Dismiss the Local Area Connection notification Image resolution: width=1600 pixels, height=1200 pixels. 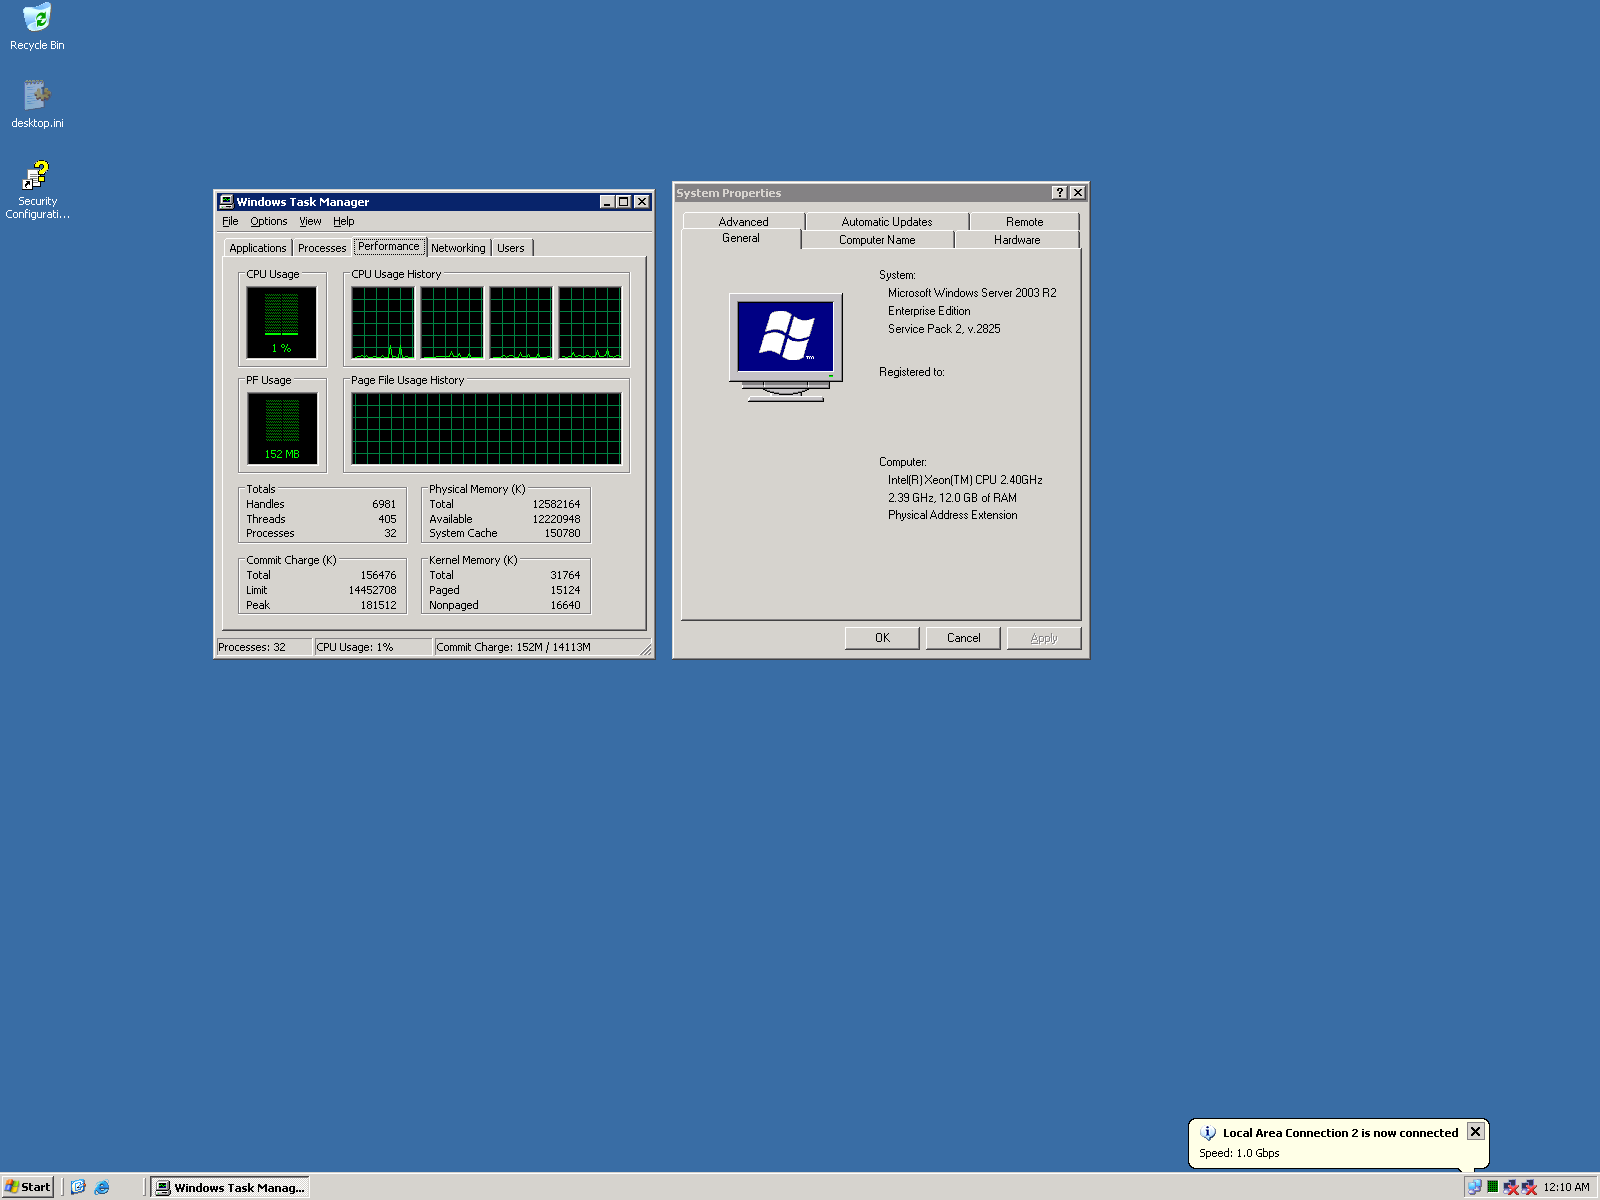(x=1475, y=1131)
